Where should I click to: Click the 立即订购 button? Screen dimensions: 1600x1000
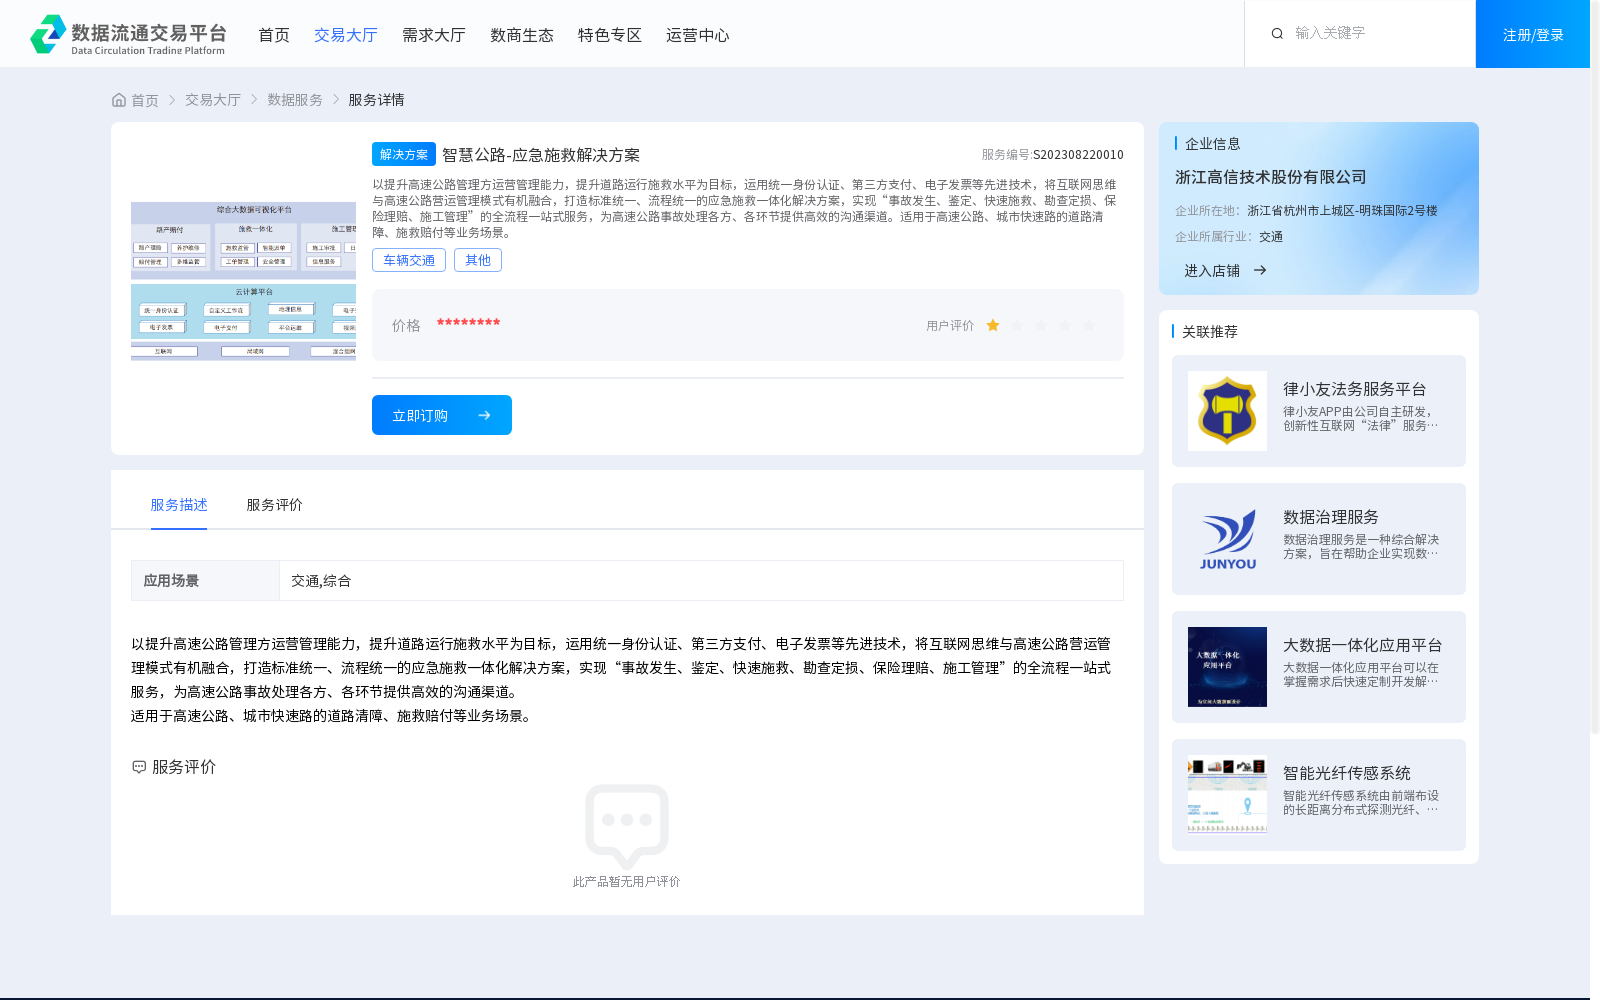pos(442,415)
